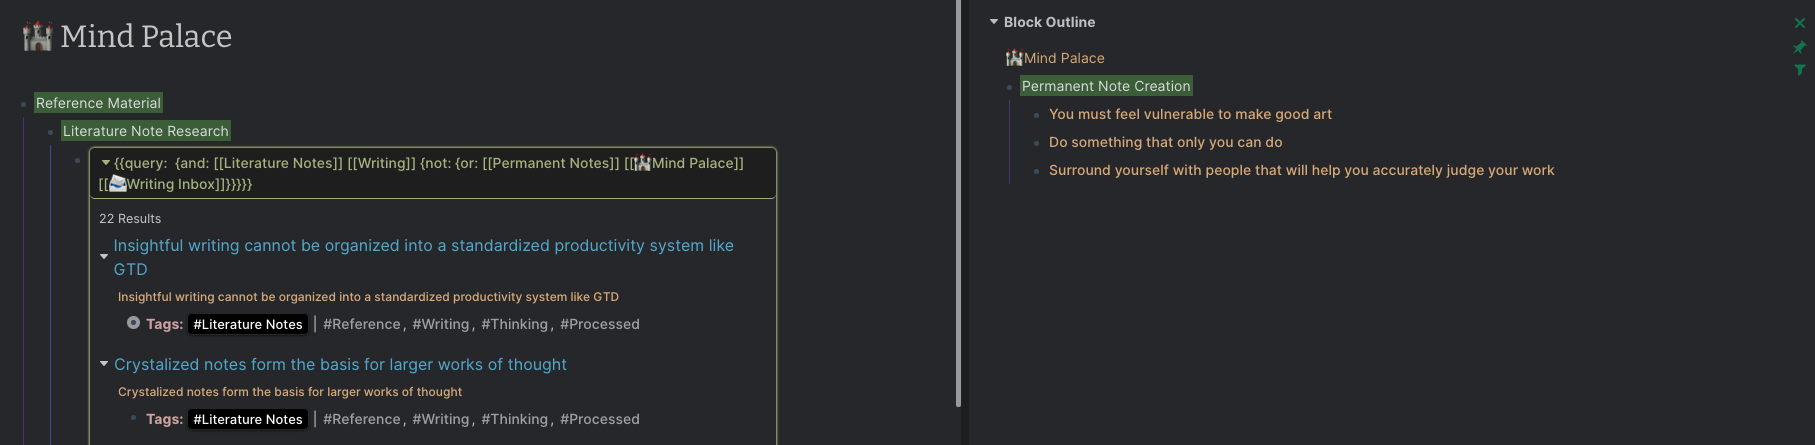Screen dimensions: 1815x445
Task: Select 'You must feel vulnerable' outline block
Action: click(1190, 114)
